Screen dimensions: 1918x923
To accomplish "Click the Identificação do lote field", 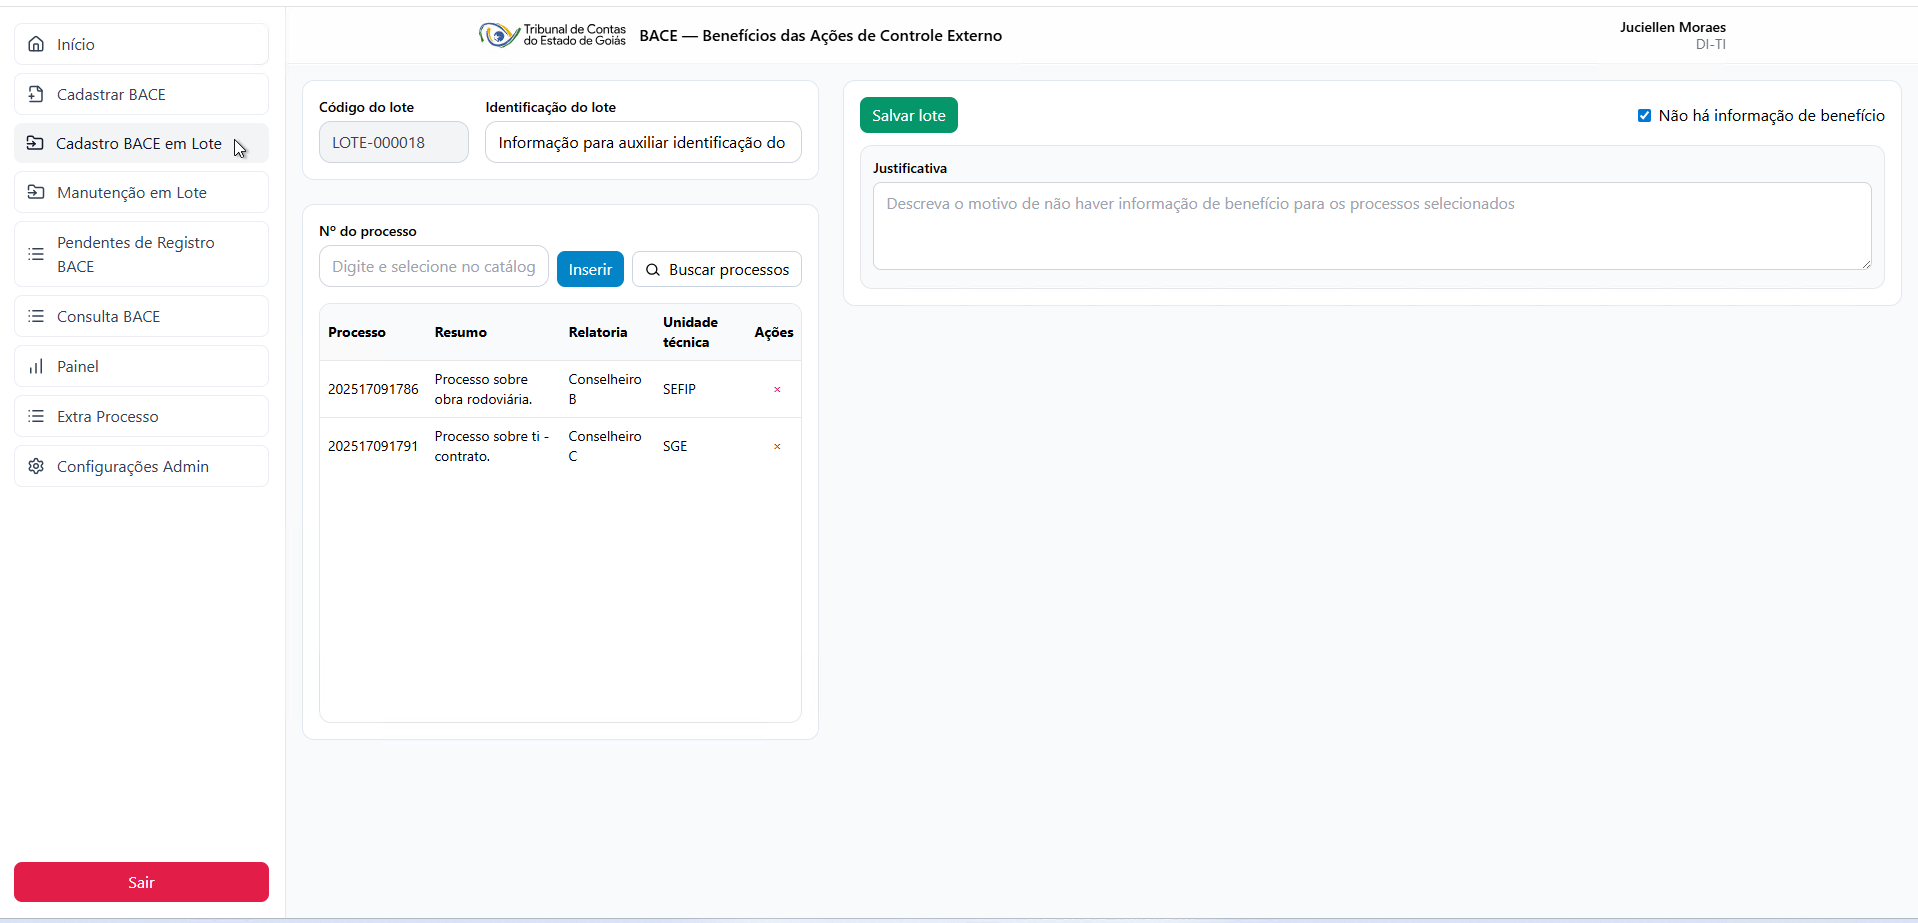I will (x=642, y=142).
